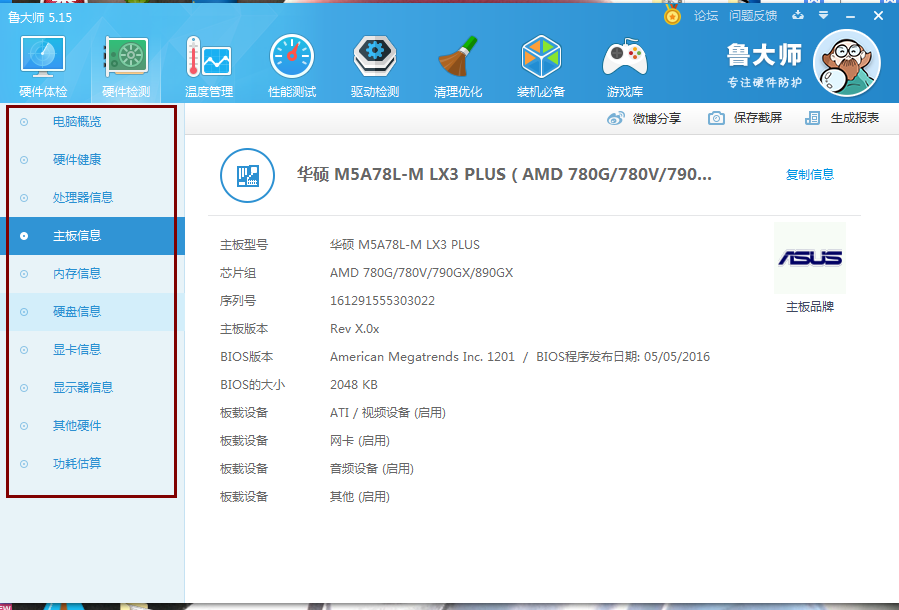Screen dimensions: 899x610
Task: Select 硬盘信息 in the sidebar
Action: point(92,312)
